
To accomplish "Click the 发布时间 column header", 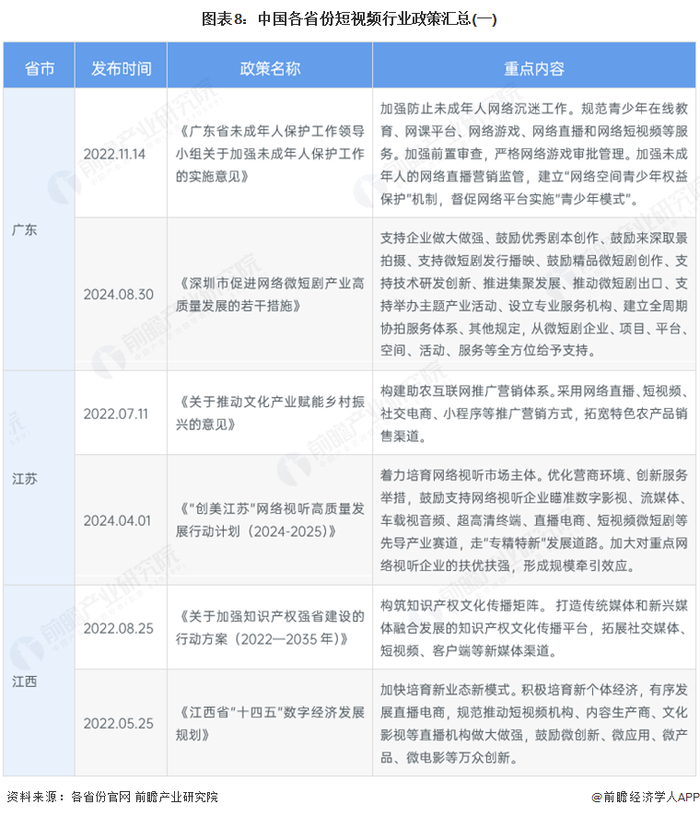I will 121,68.
